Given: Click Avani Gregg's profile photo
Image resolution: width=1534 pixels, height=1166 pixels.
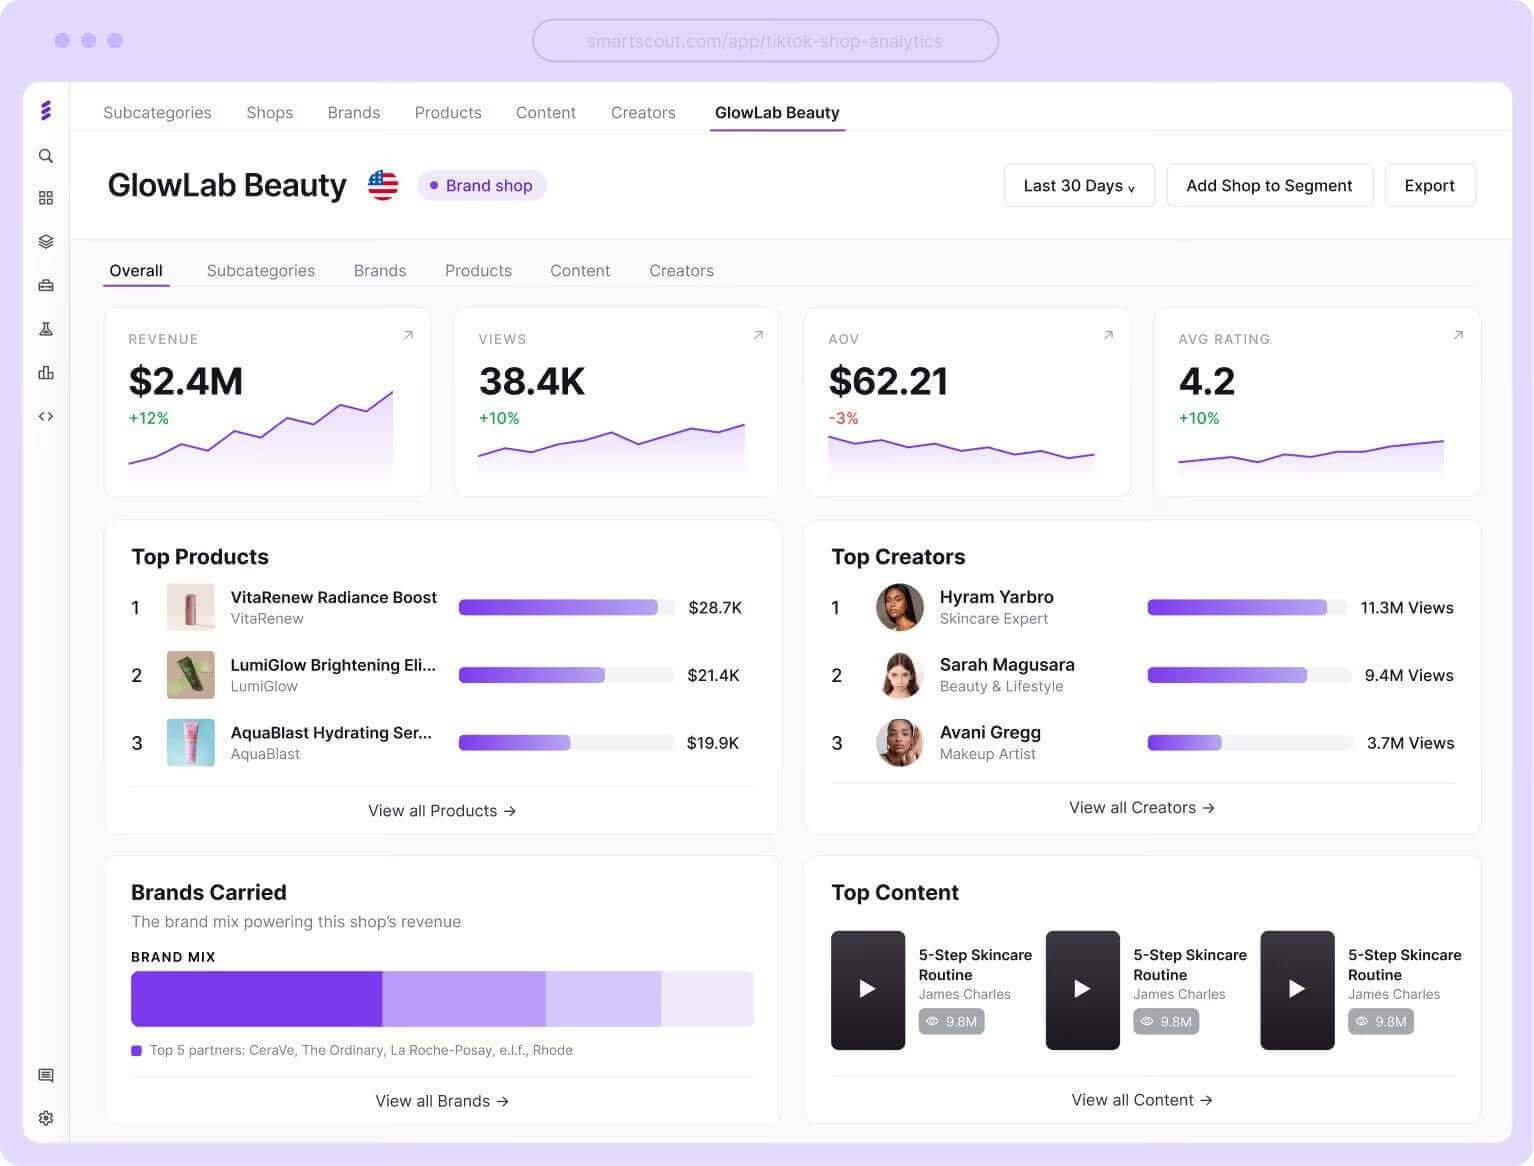Looking at the screenshot, I should point(900,743).
